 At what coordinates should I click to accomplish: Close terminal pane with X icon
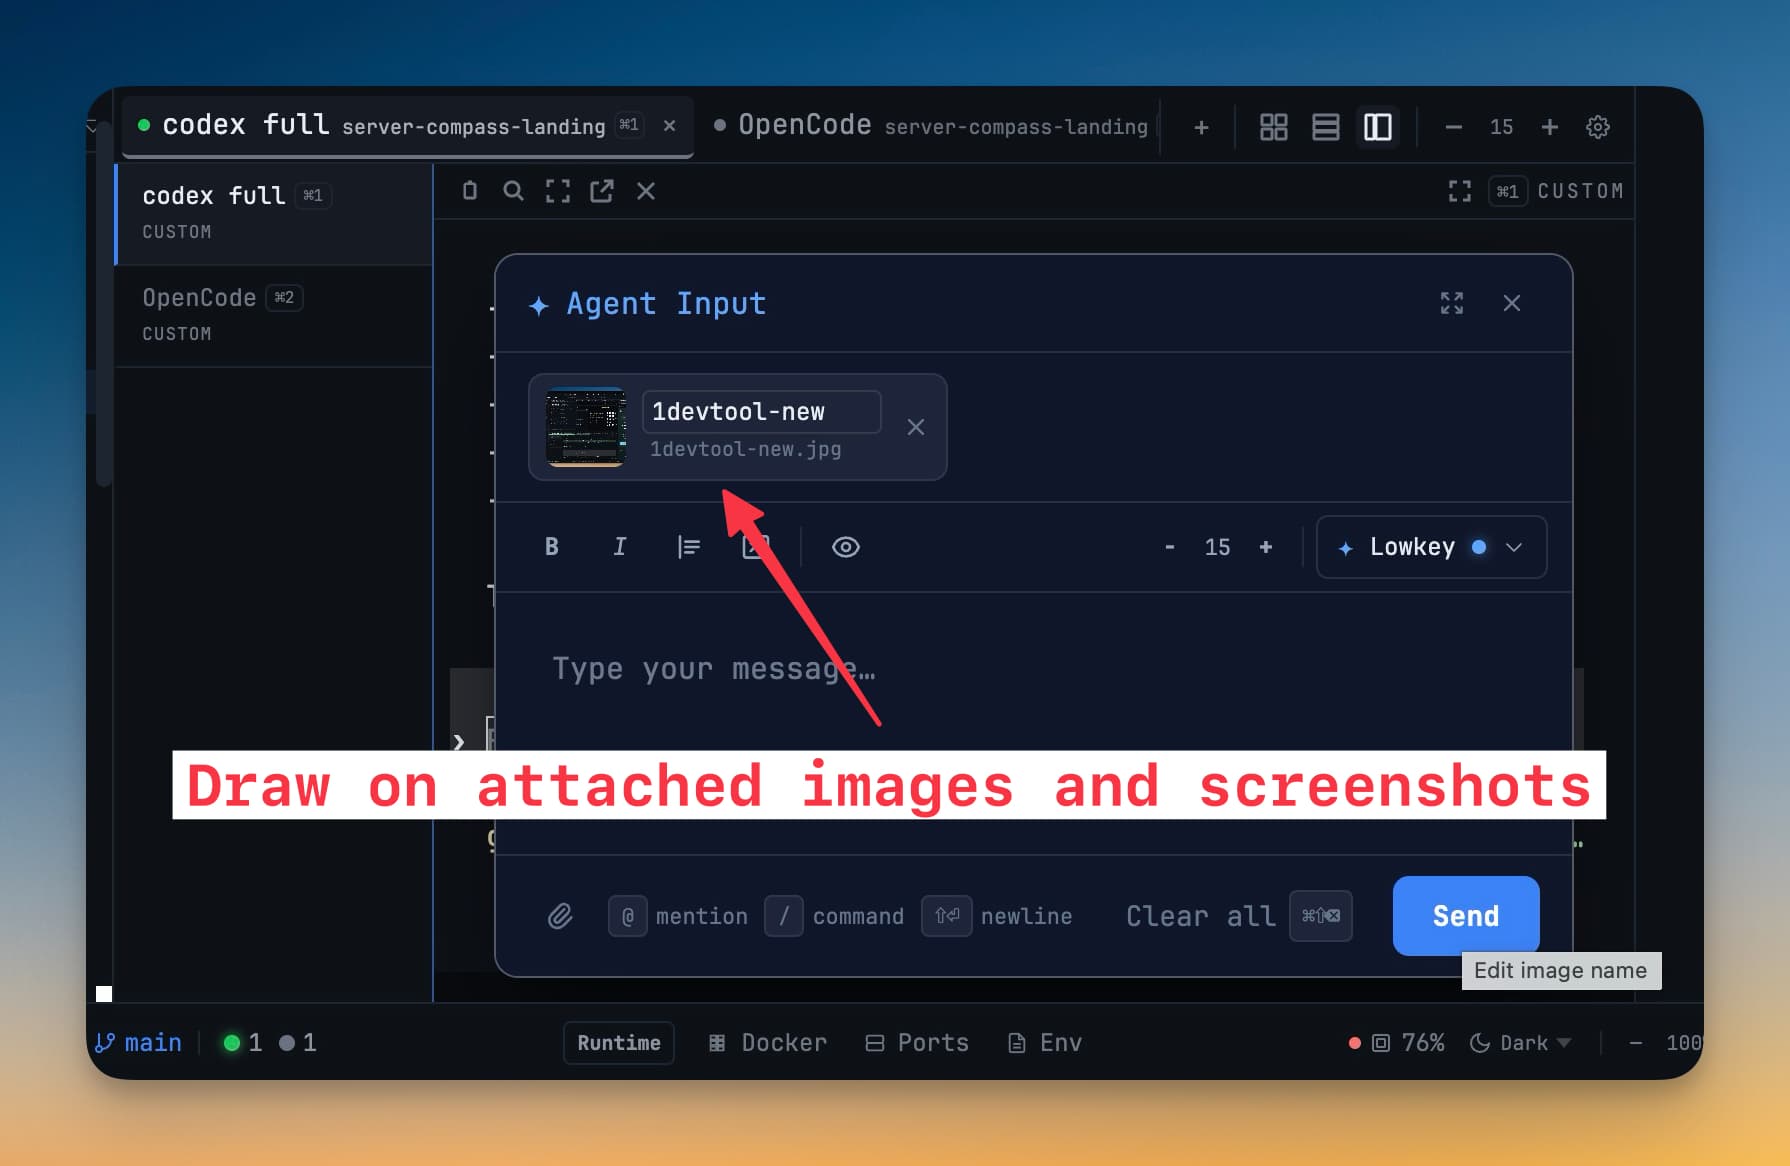tap(646, 190)
